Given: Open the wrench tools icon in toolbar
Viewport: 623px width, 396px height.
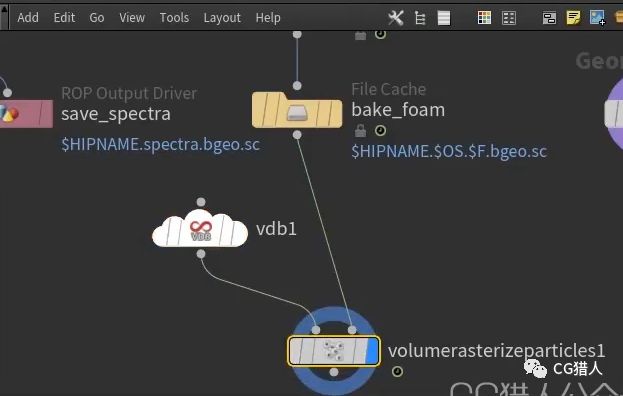Looking at the screenshot, I should tap(396, 17).
